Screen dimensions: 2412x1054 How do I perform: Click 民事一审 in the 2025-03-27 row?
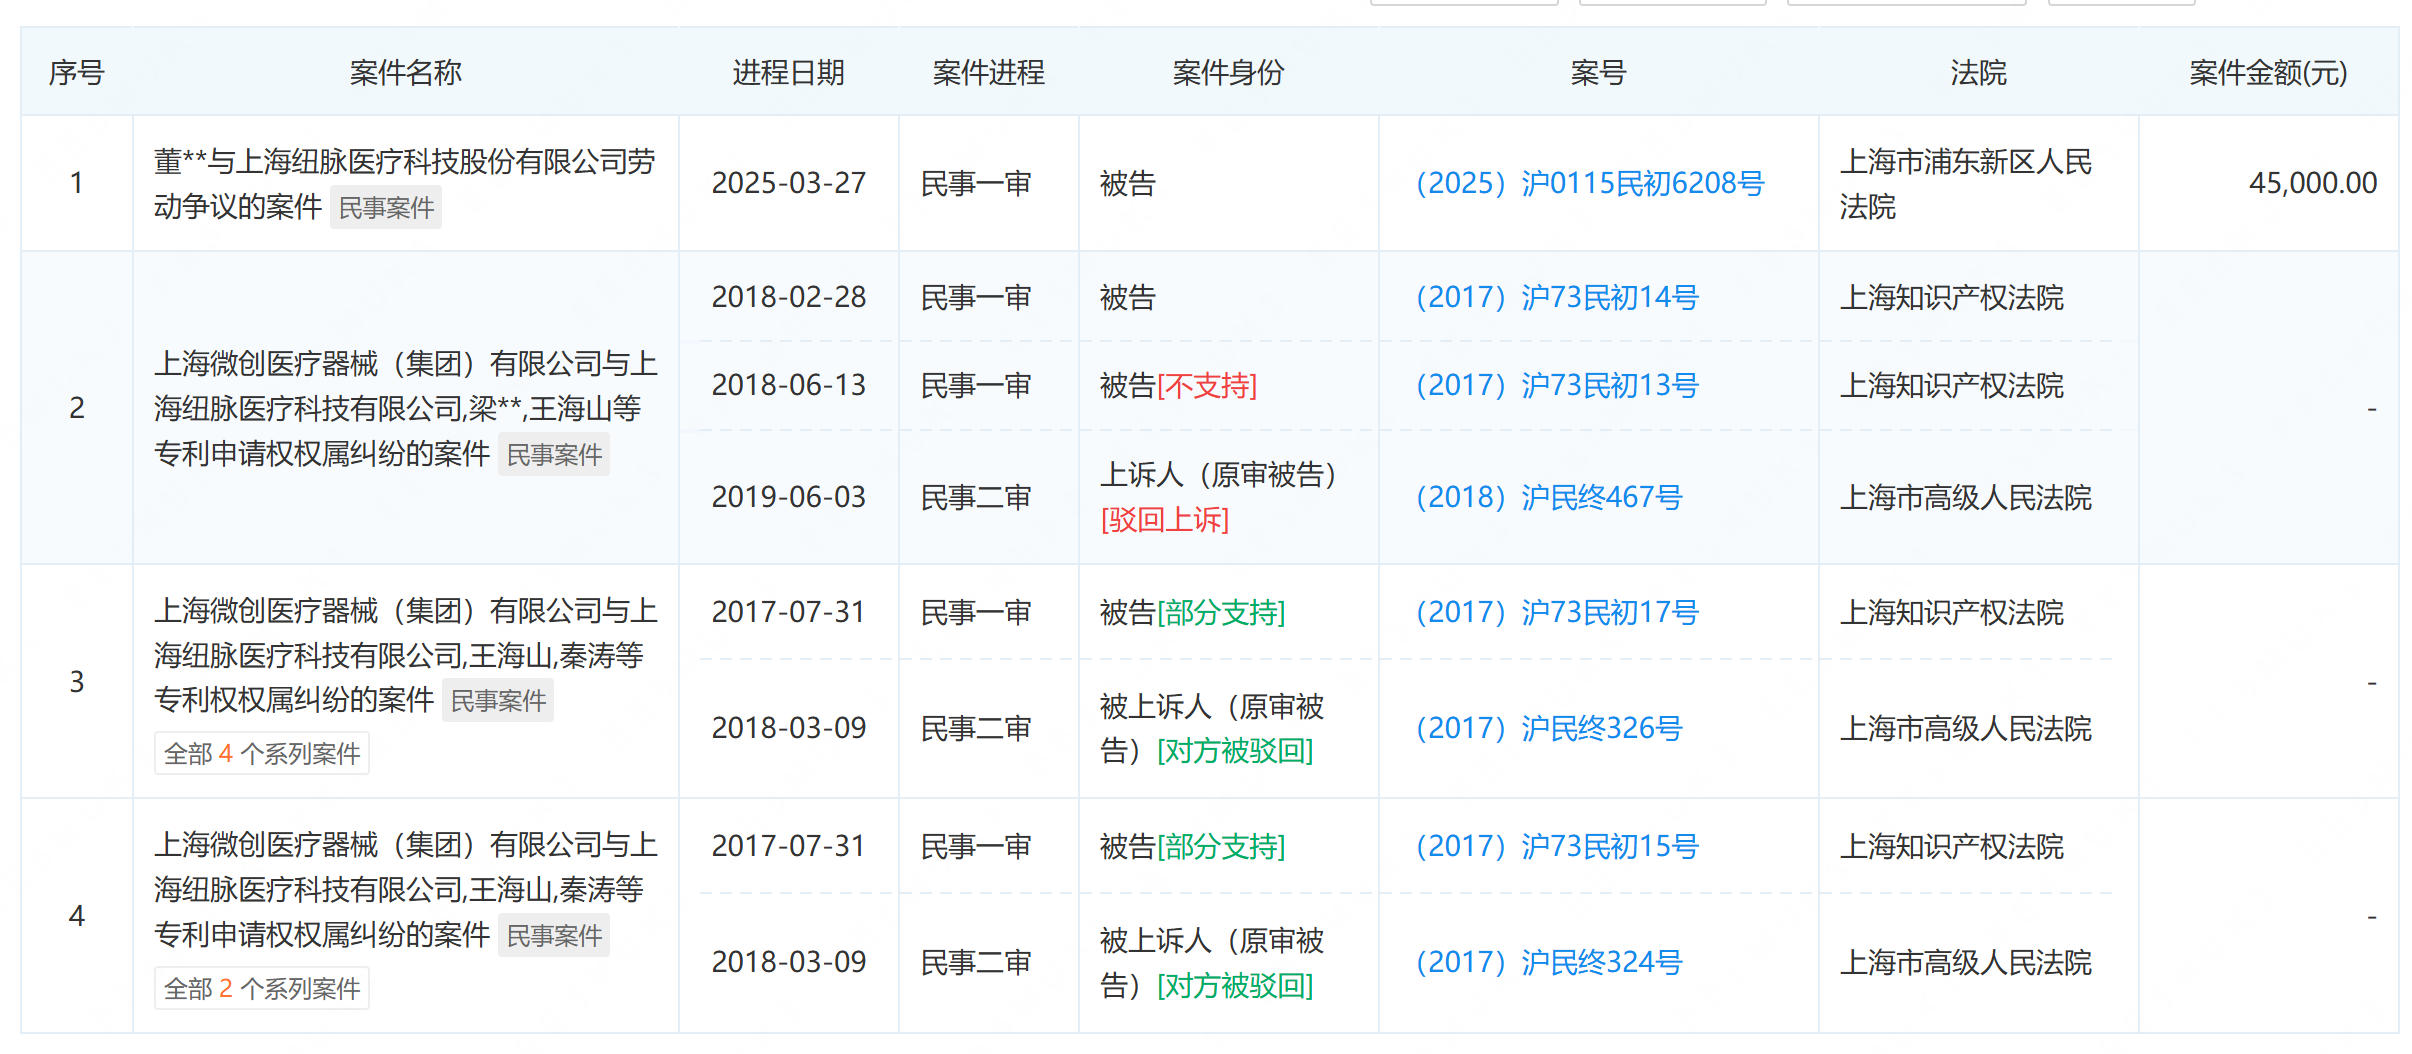[x=976, y=183]
